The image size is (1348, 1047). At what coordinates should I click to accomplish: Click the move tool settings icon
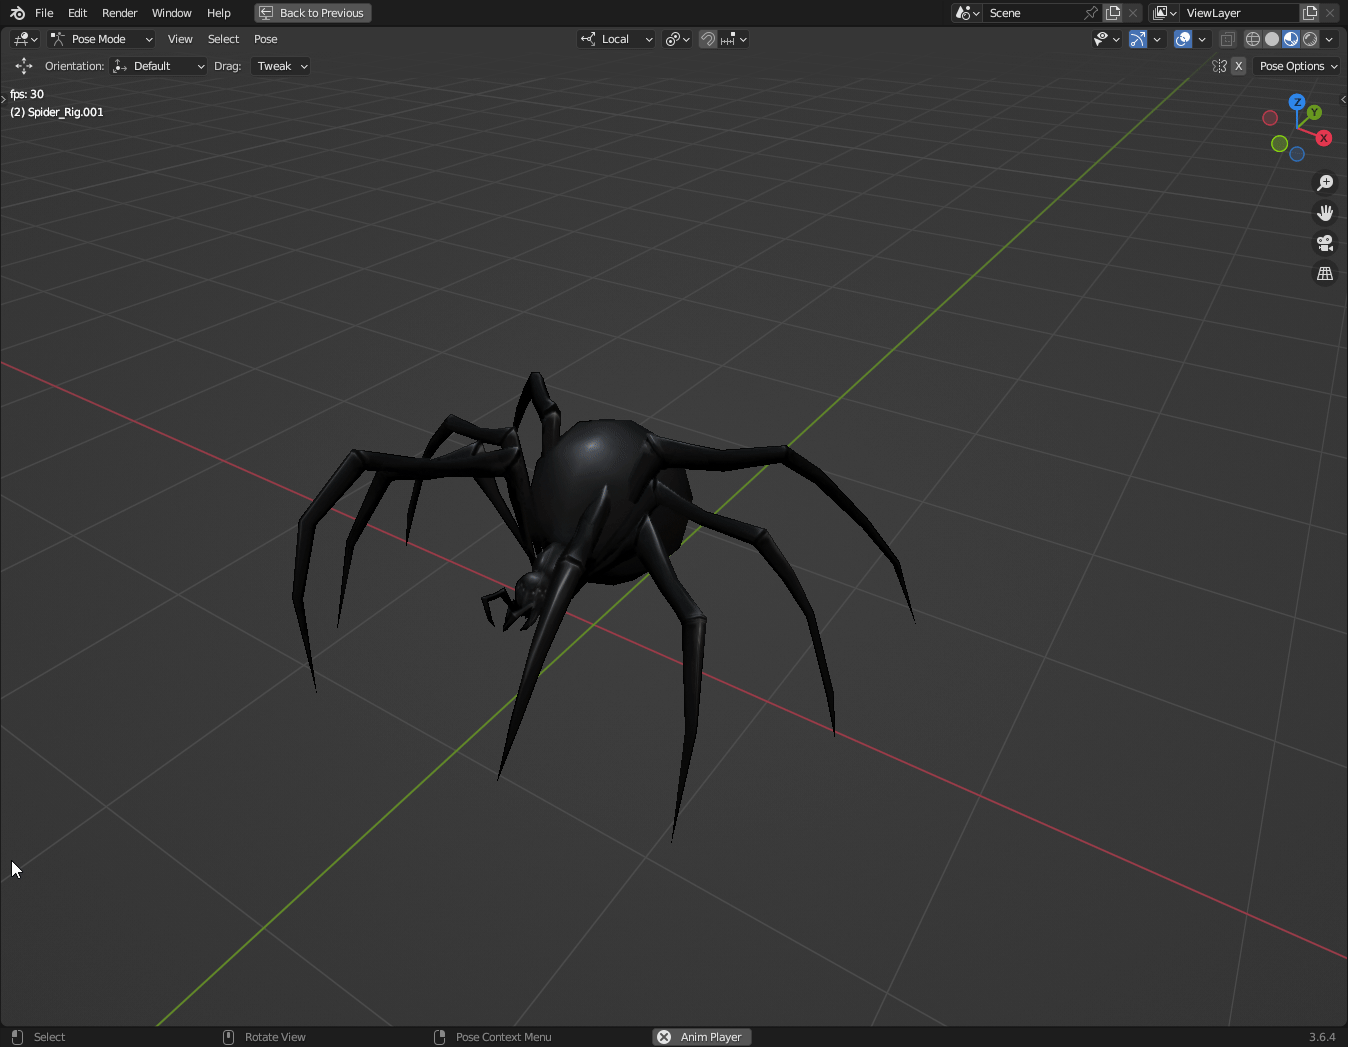pos(24,66)
